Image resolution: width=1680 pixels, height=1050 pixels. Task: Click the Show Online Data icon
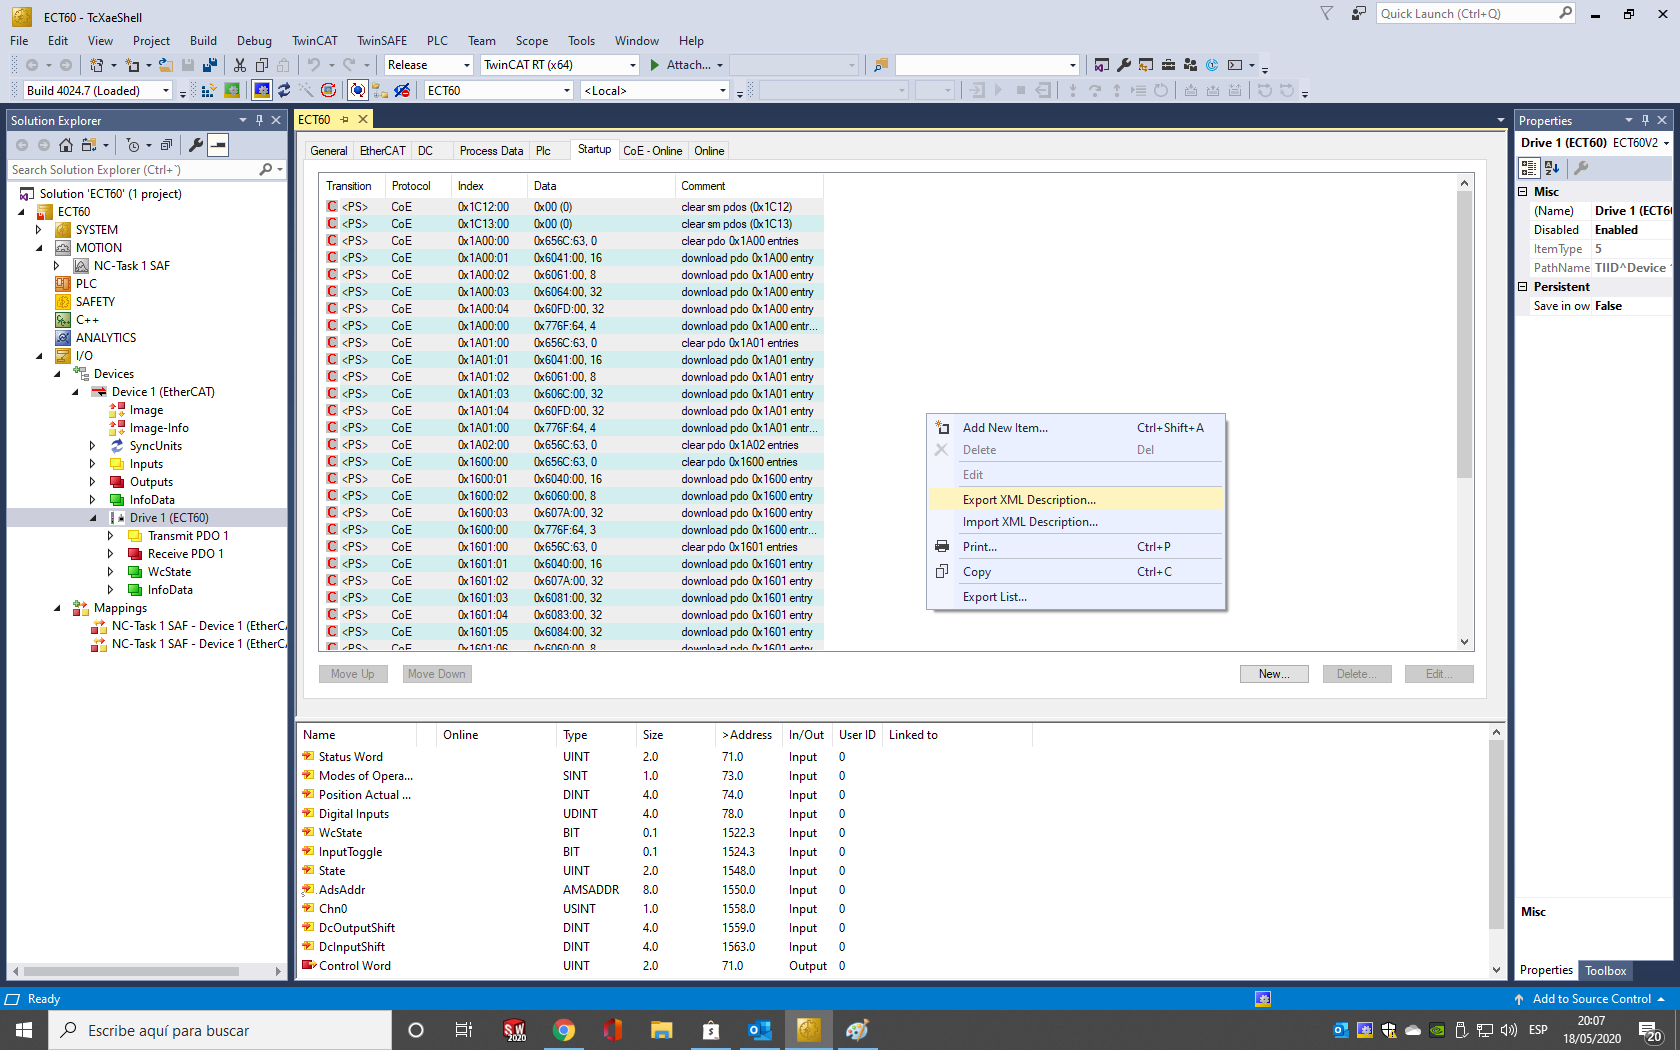tap(358, 91)
